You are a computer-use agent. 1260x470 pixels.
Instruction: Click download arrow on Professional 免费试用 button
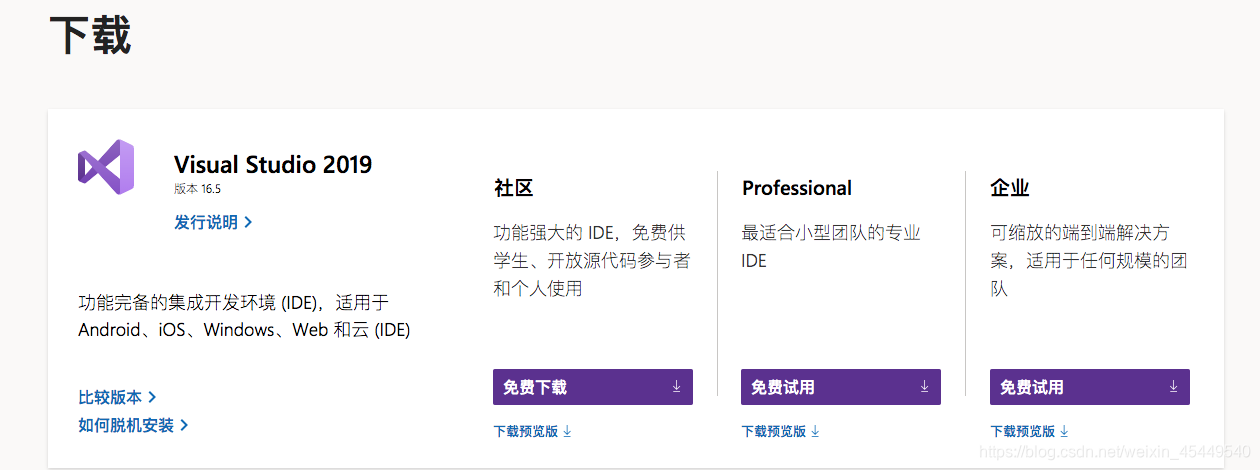click(924, 386)
